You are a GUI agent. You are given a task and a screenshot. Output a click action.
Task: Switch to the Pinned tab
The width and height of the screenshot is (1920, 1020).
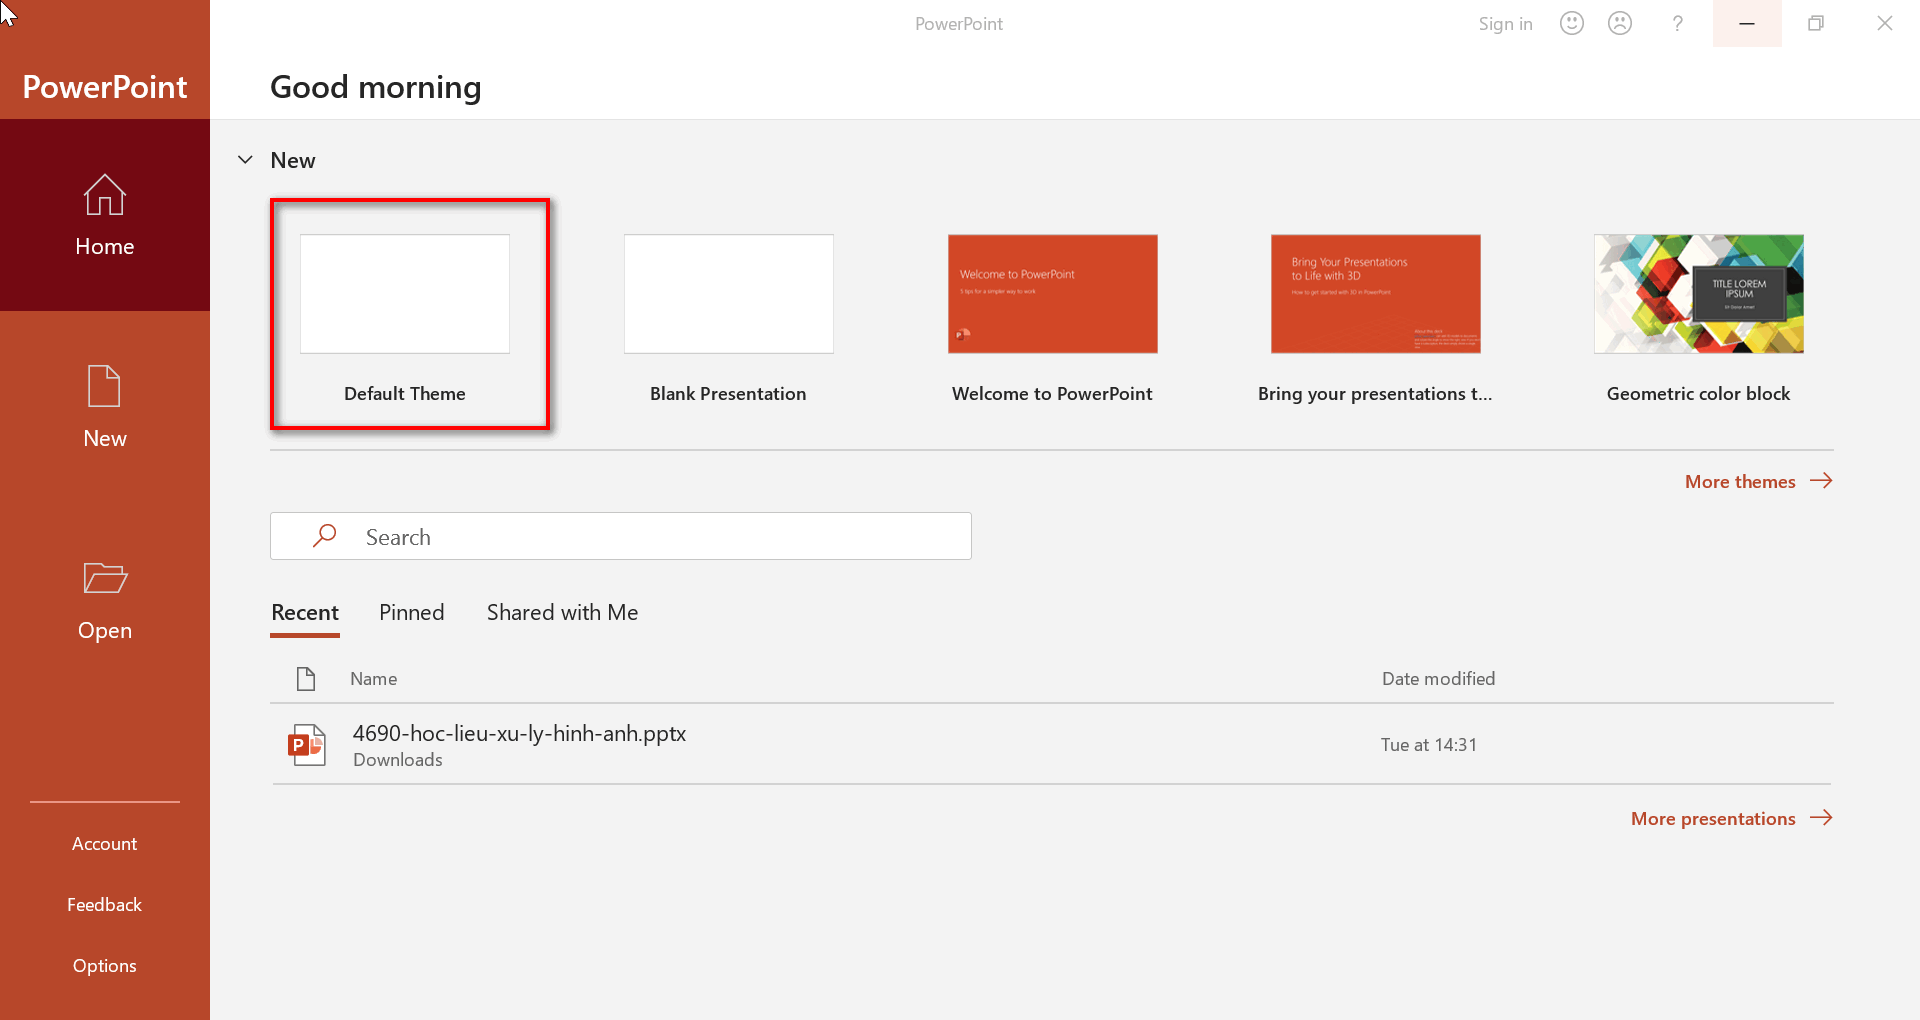pos(411,613)
